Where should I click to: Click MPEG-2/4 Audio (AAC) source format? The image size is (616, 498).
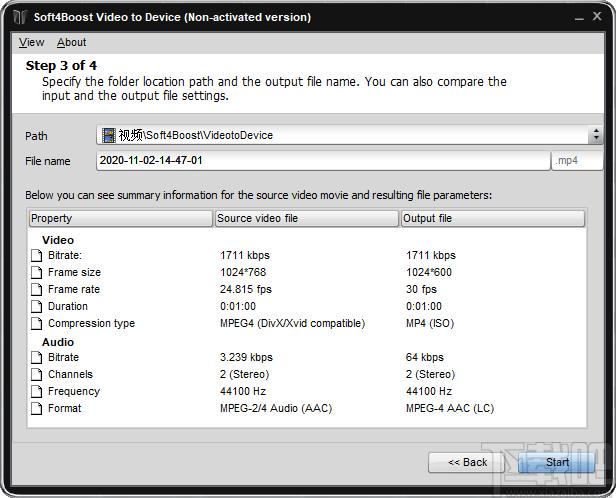[x=276, y=408]
